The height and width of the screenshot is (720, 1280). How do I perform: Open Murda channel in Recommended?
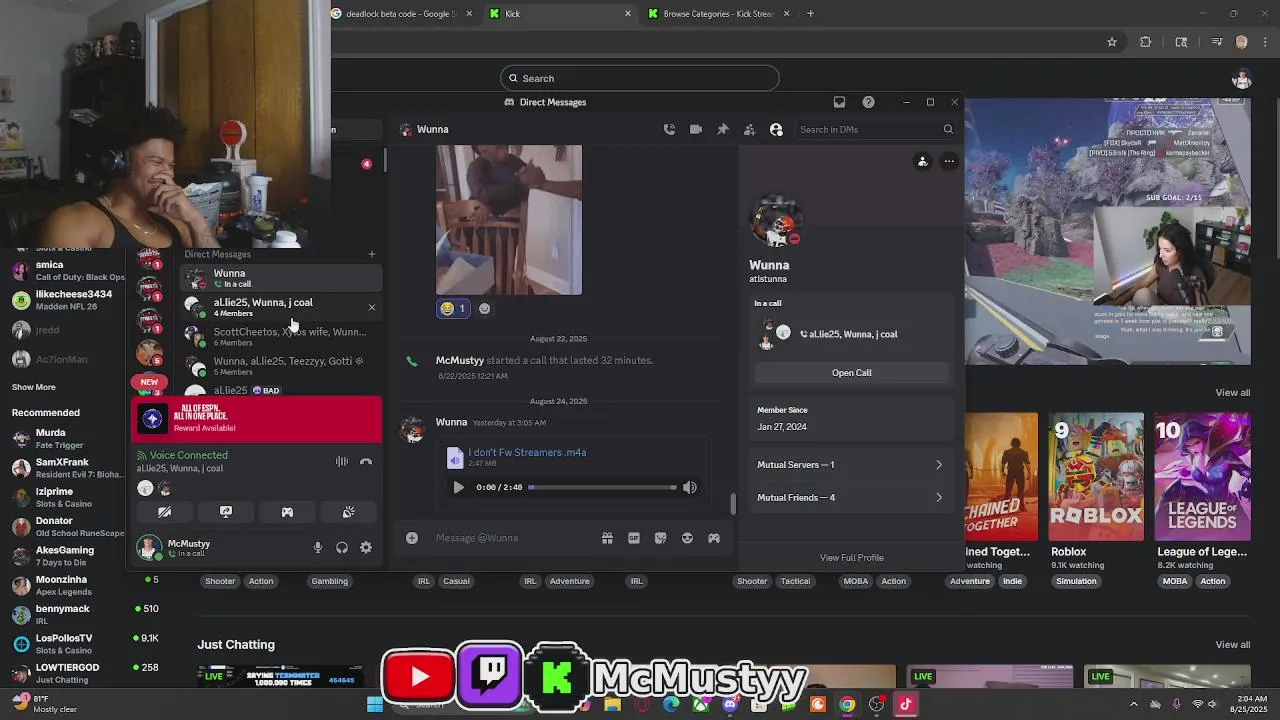[x=65, y=439]
